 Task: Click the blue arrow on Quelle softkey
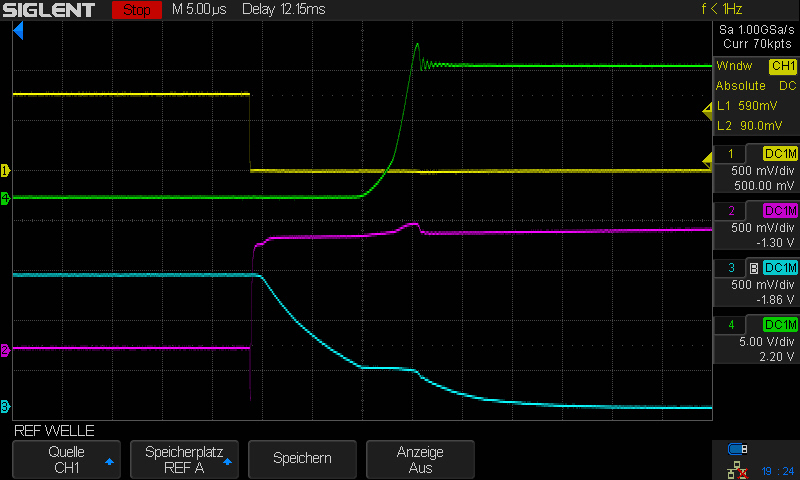pyautogui.click(x=109, y=462)
